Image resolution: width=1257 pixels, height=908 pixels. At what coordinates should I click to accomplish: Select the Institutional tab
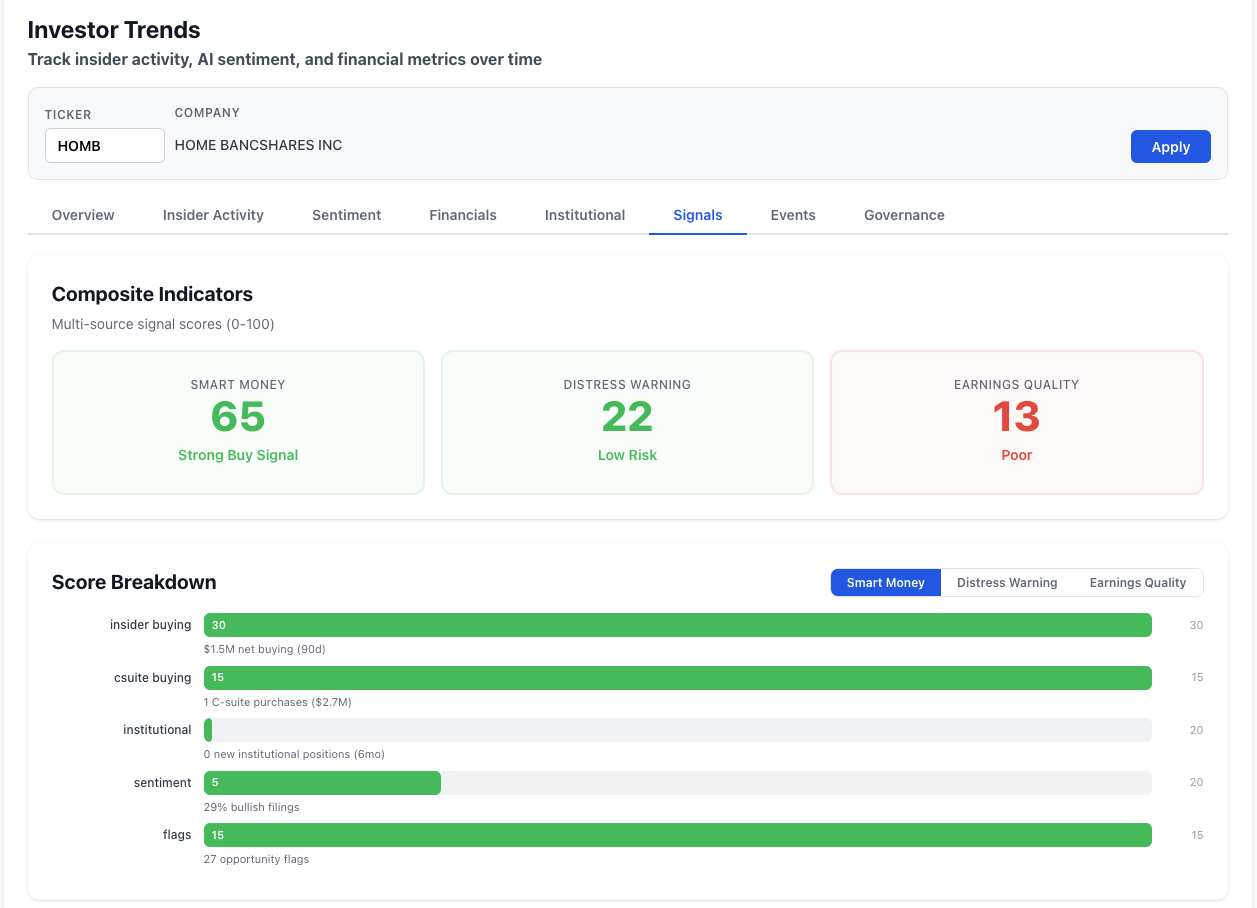[x=585, y=215]
